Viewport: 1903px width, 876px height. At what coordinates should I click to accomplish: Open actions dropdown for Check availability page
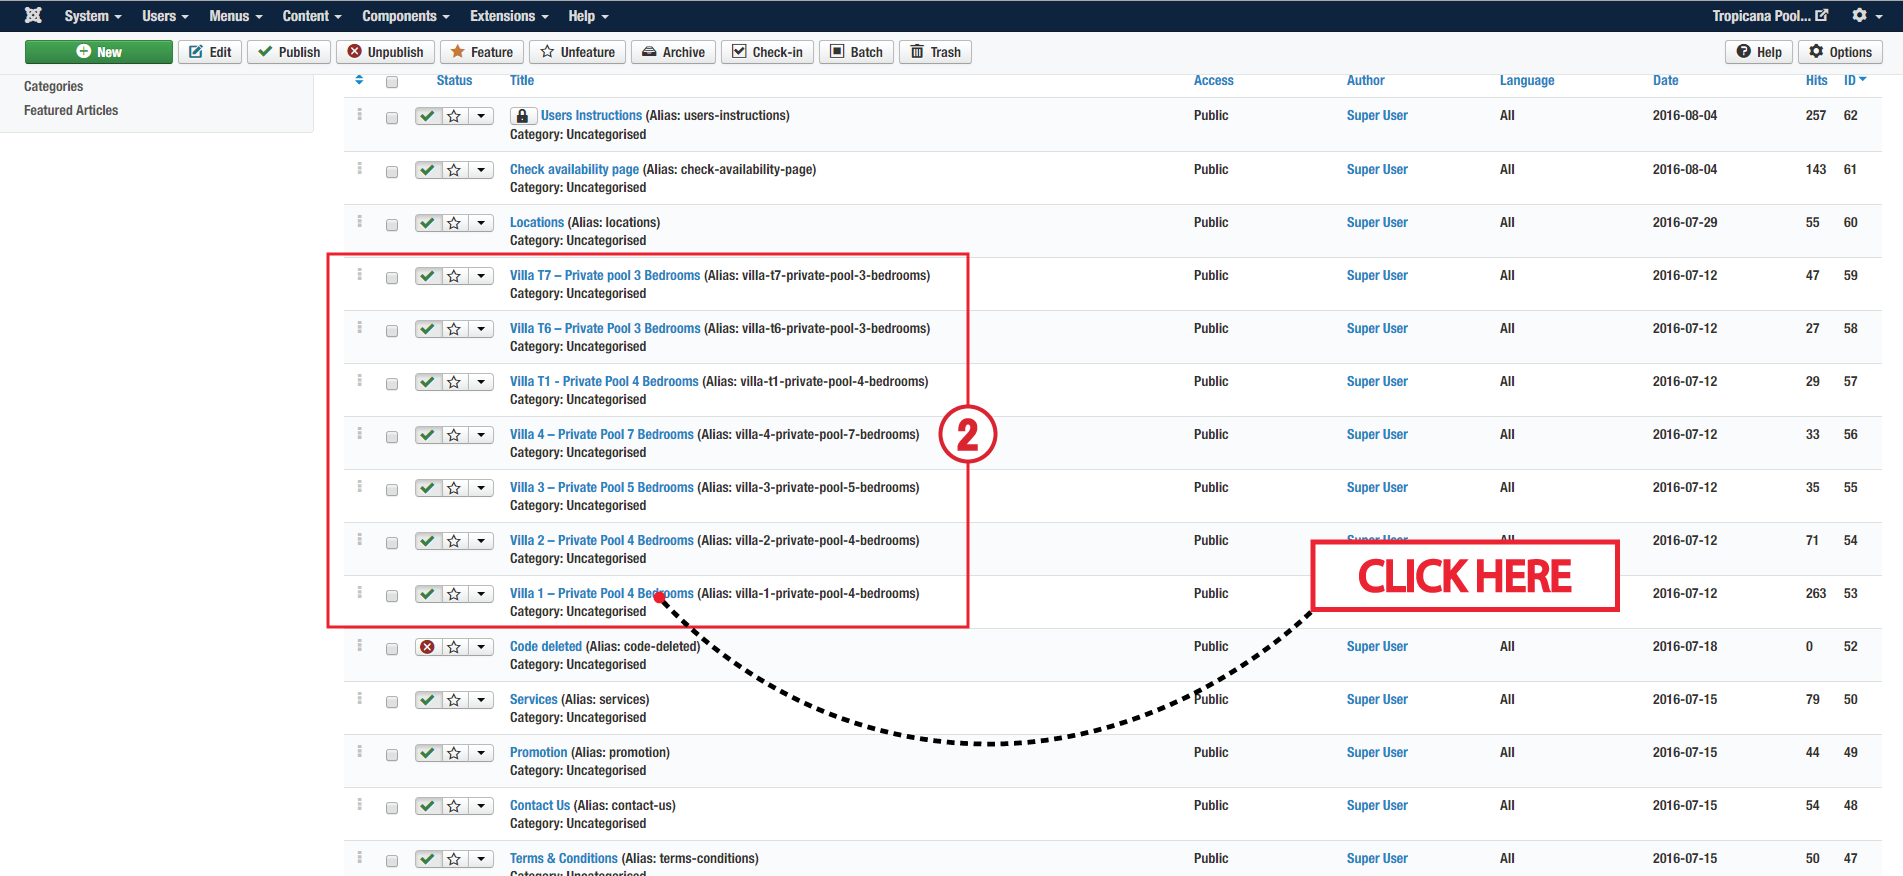[x=481, y=170]
